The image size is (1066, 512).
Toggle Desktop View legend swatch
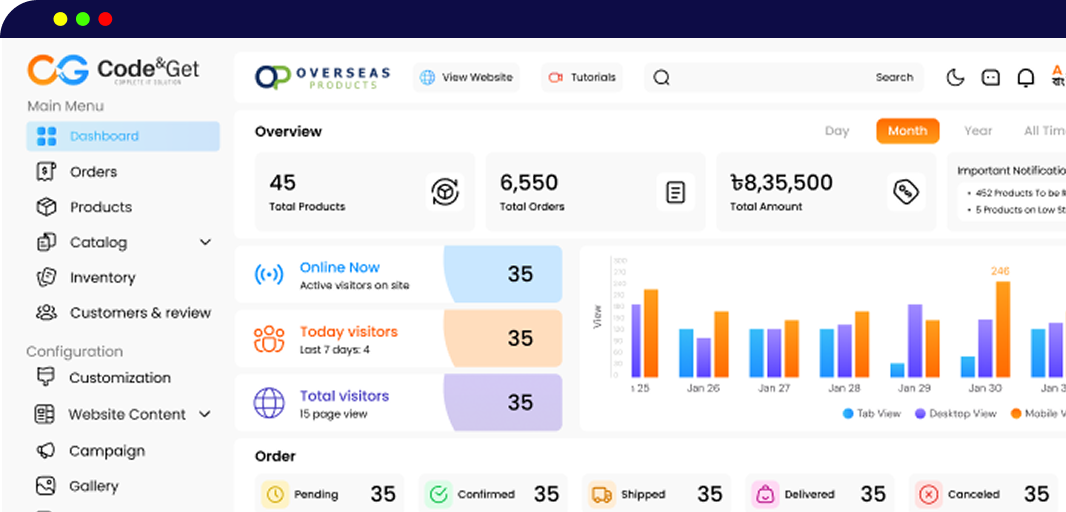coord(921,413)
